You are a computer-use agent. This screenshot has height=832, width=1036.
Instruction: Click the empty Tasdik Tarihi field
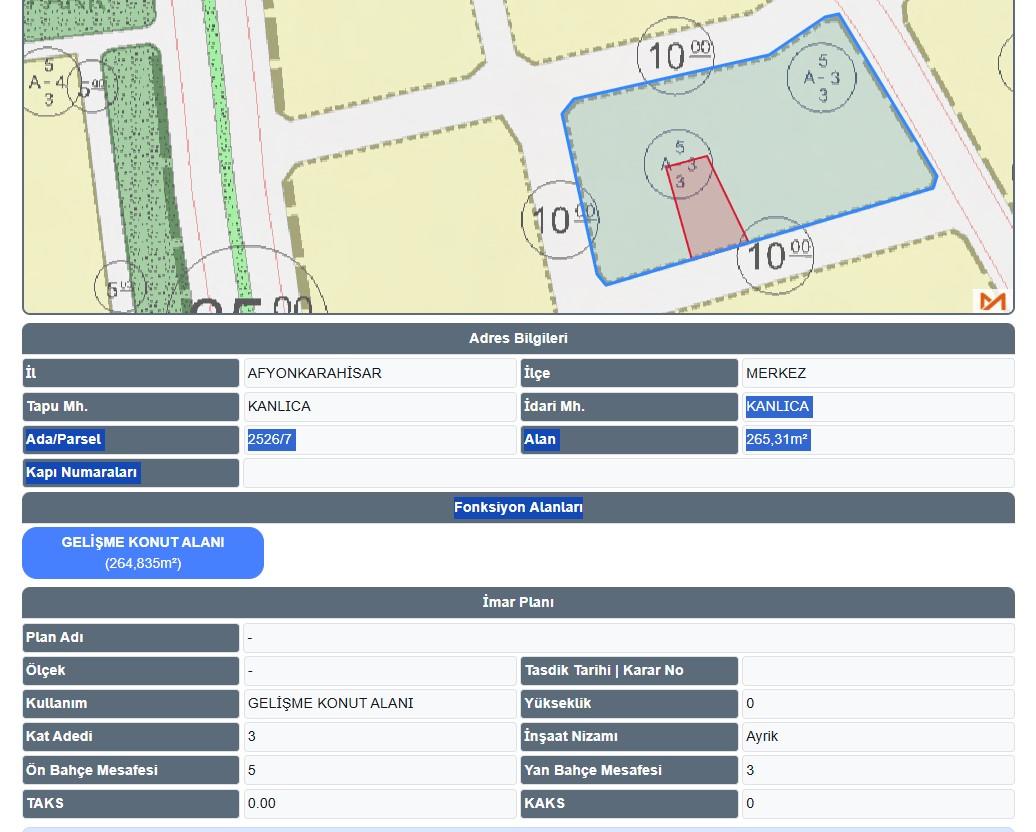tap(876, 671)
